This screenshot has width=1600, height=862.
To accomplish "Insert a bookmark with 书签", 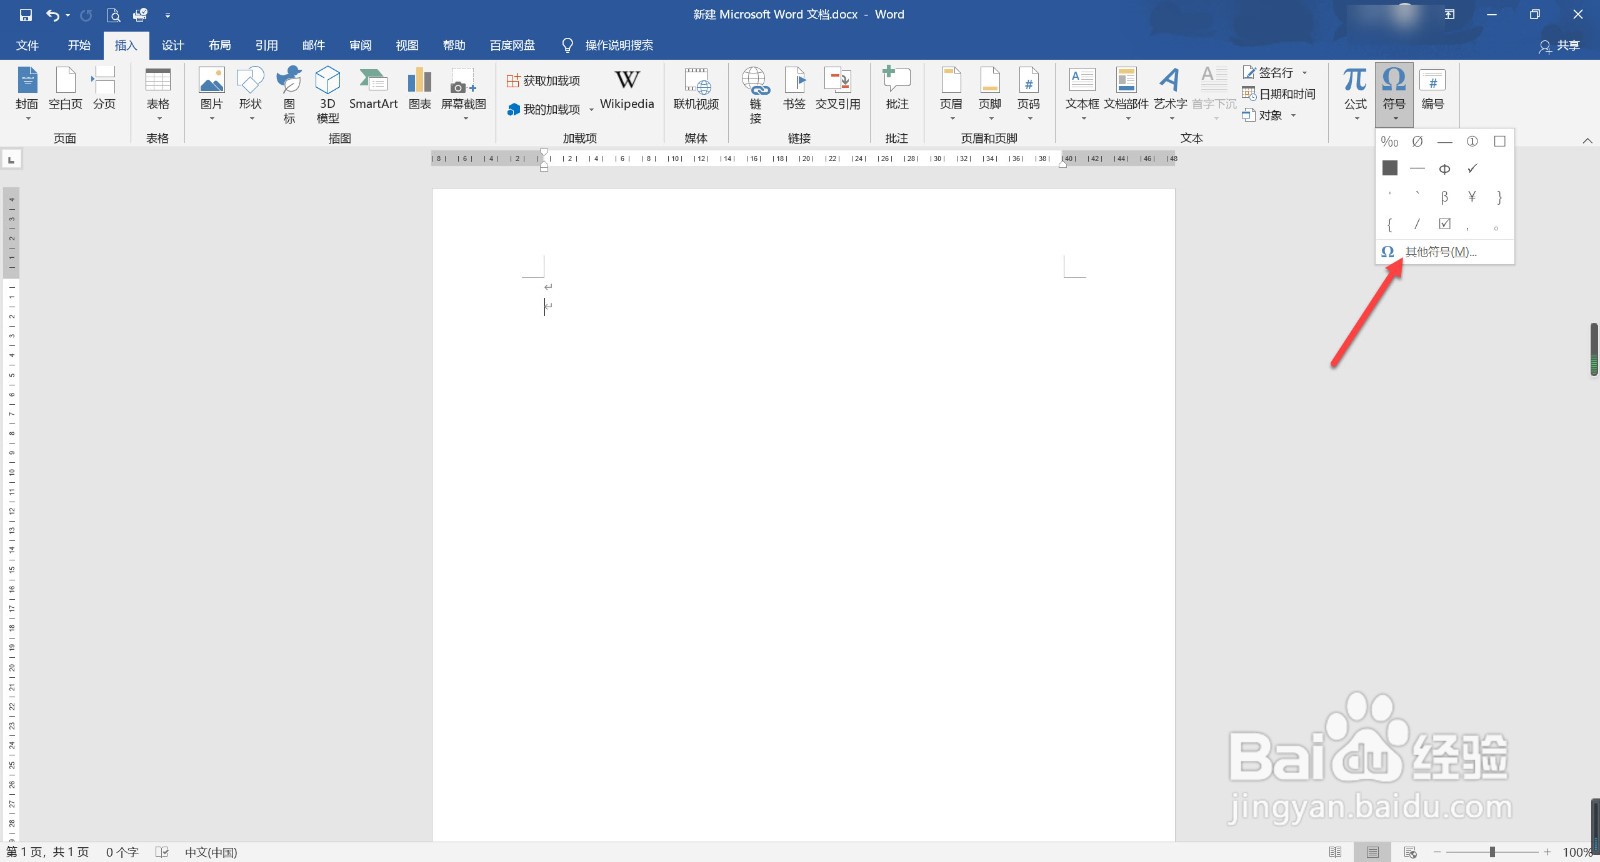I will pyautogui.click(x=794, y=88).
